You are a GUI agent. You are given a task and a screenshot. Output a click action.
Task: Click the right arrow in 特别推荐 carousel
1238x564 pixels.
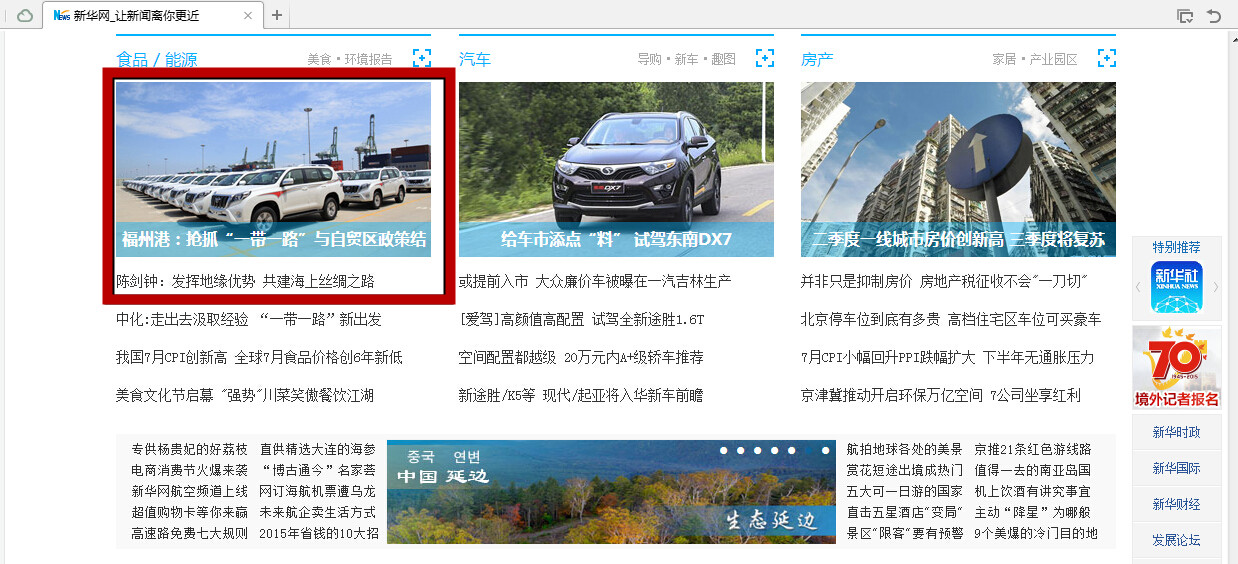(1215, 287)
